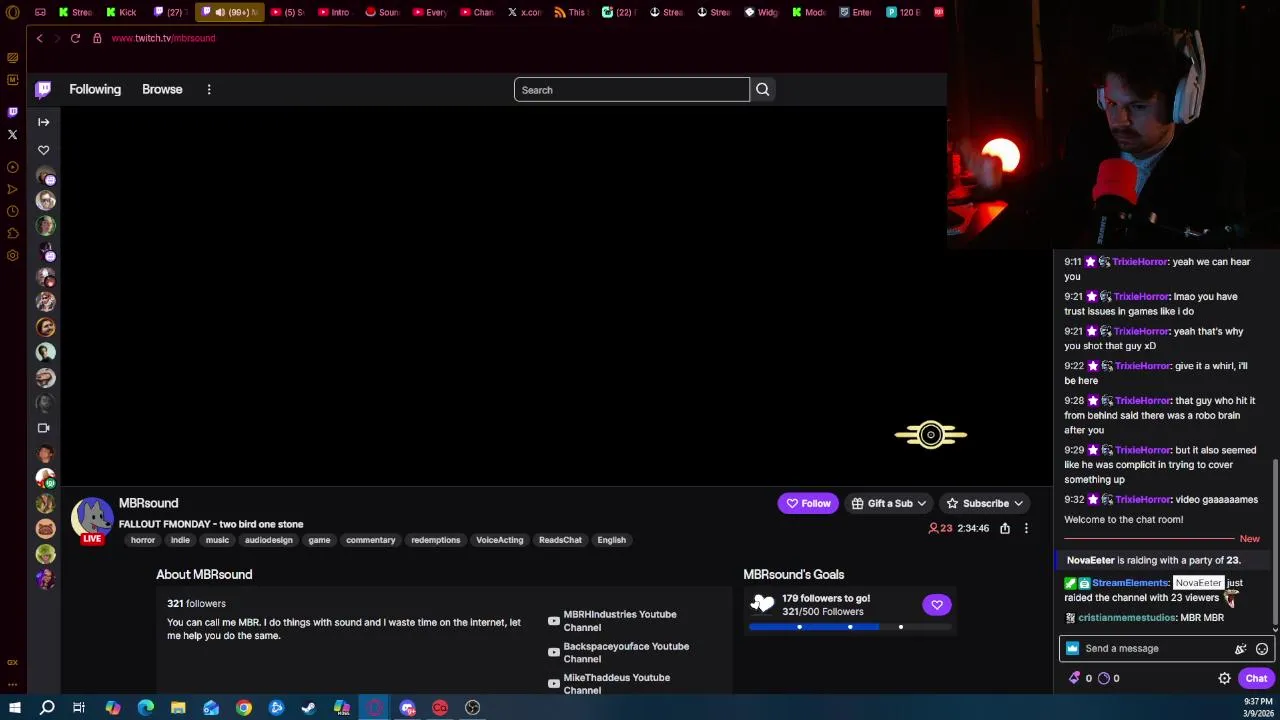Click the chat panel scrollbar

click(x=1275, y=540)
